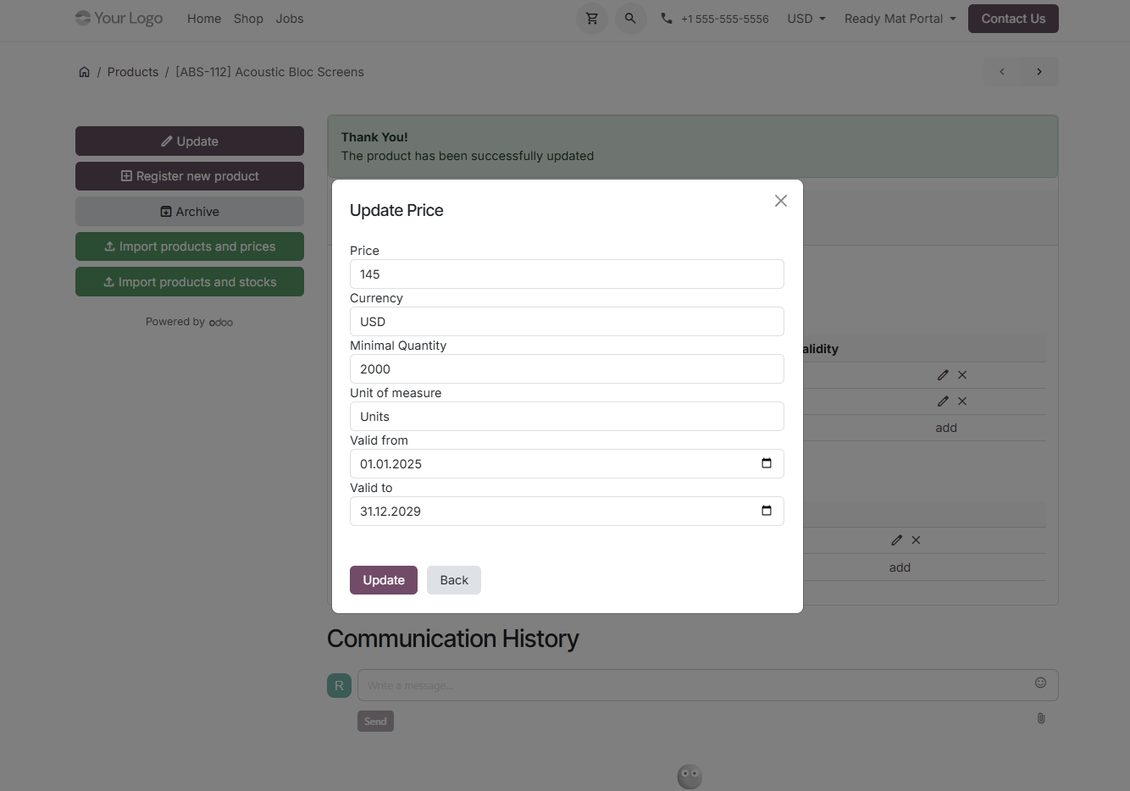The height and width of the screenshot is (791, 1130).
Task: Open the Home menu item
Action: (x=204, y=19)
